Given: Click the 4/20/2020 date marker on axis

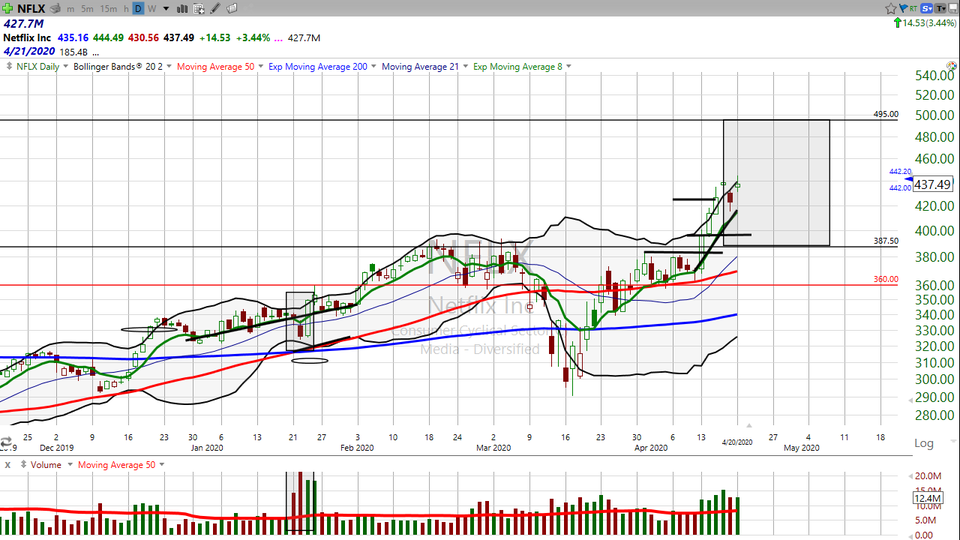Looking at the screenshot, I should tap(737, 442).
